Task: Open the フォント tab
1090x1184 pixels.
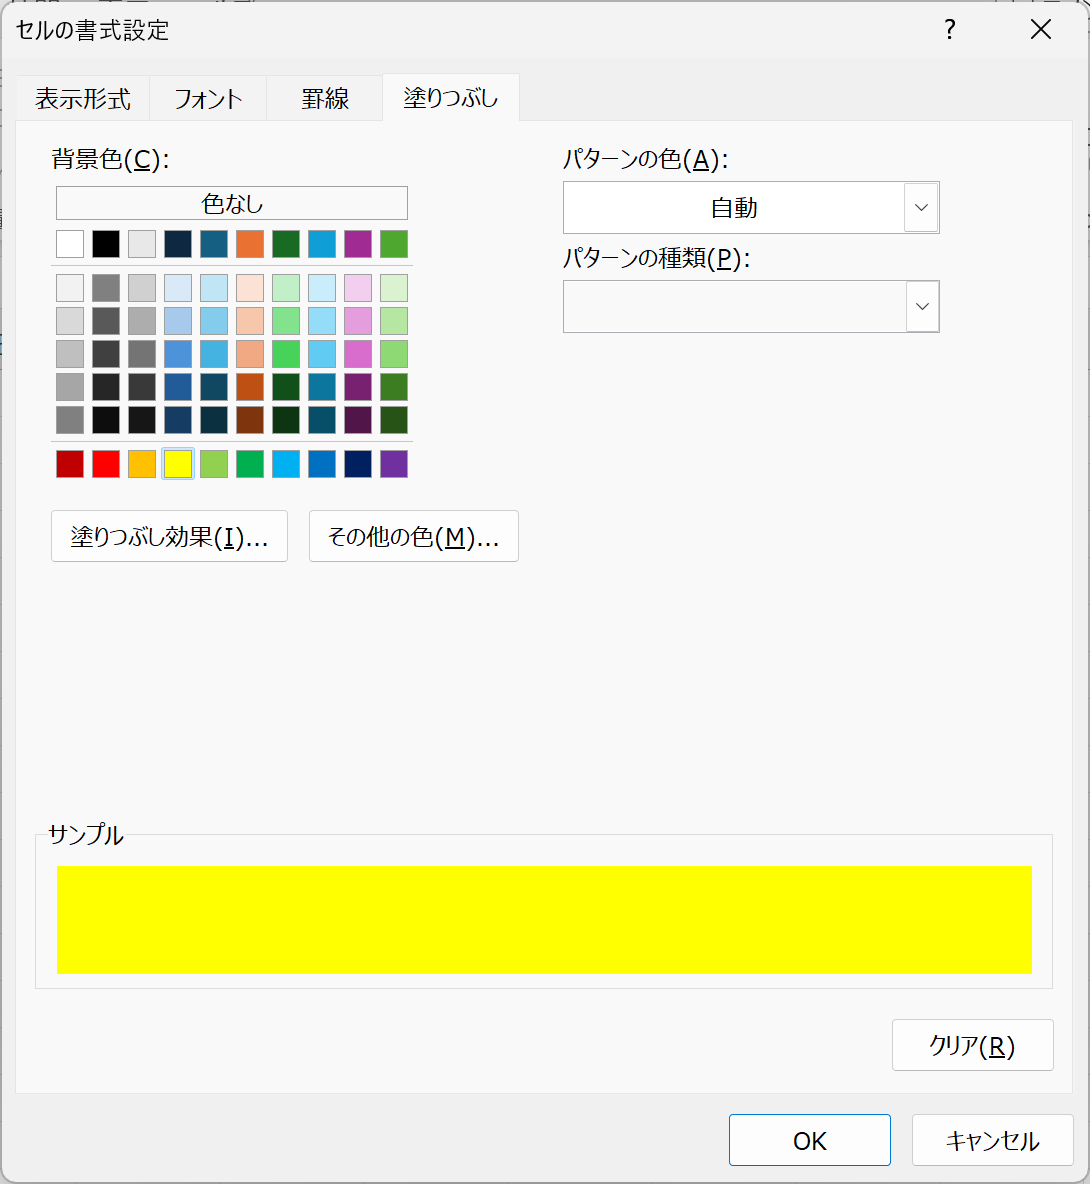Action: tap(208, 98)
